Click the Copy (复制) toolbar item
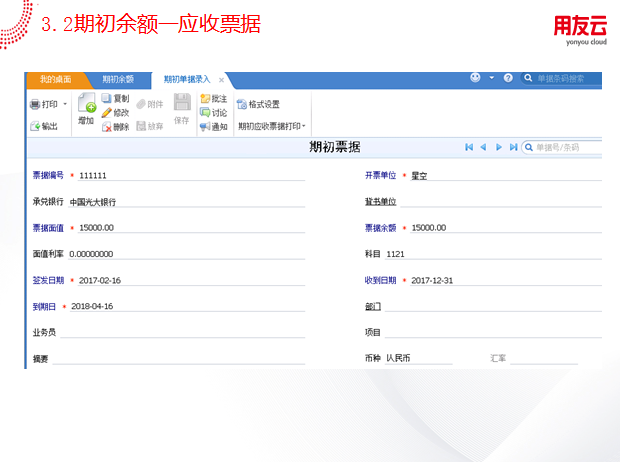Screen dimensions: 620x462 (x=115, y=98)
